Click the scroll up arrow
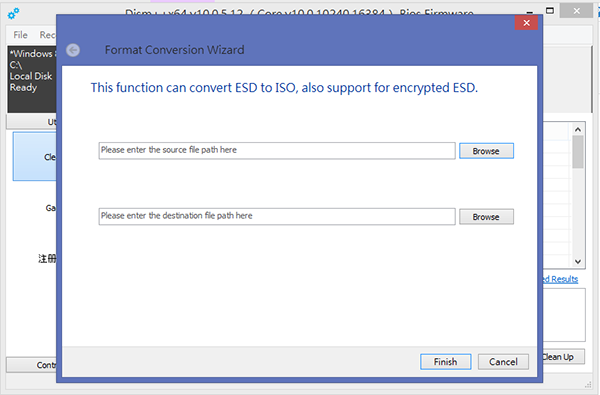This screenshot has width=600, height=395. [x=578, y=129]
